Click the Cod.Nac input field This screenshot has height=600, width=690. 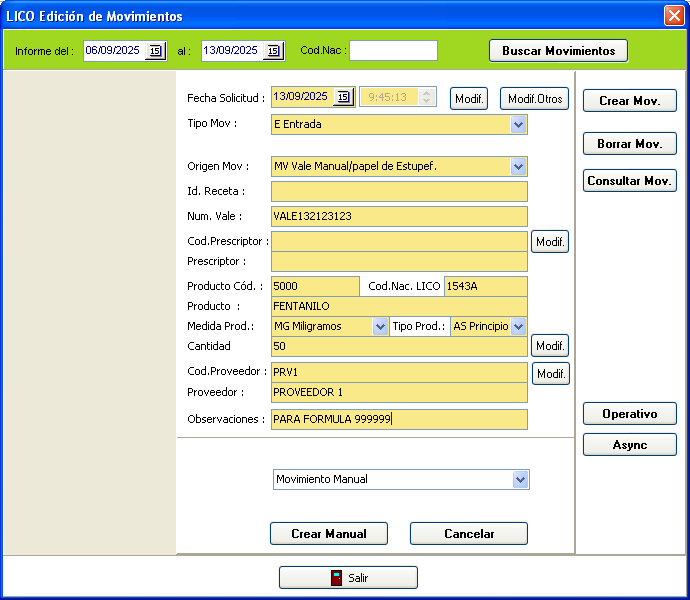(x=393, y=51)
